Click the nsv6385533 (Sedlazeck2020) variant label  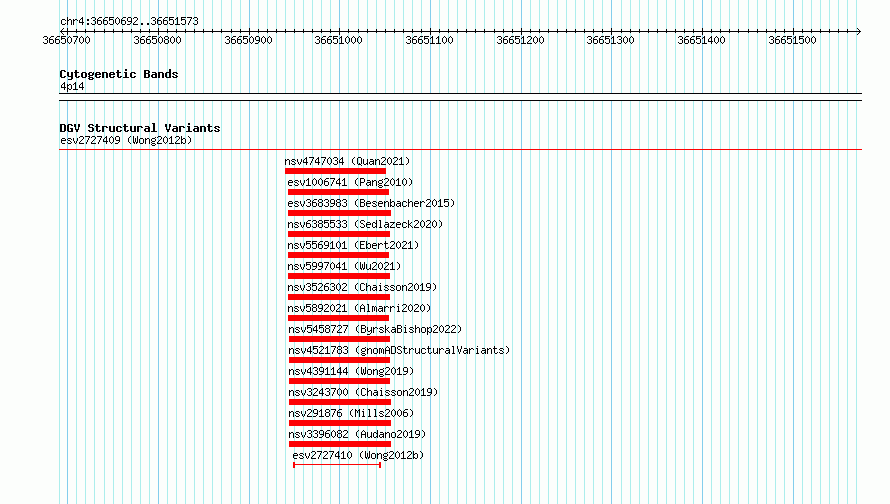[x=365, y=224]
